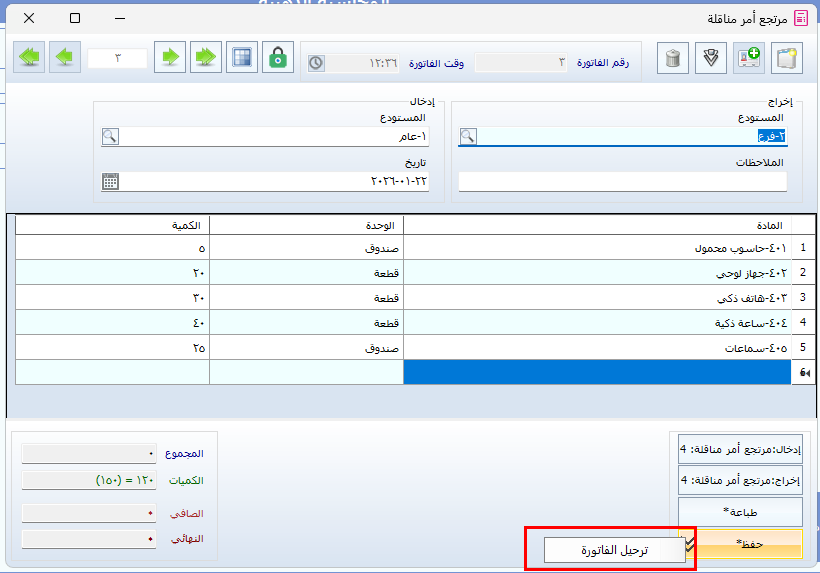Image resolution: width=820 pixels, height=573 pixels.
Task: Click the الملاحظات notes input field
Action: pos(622,181)
